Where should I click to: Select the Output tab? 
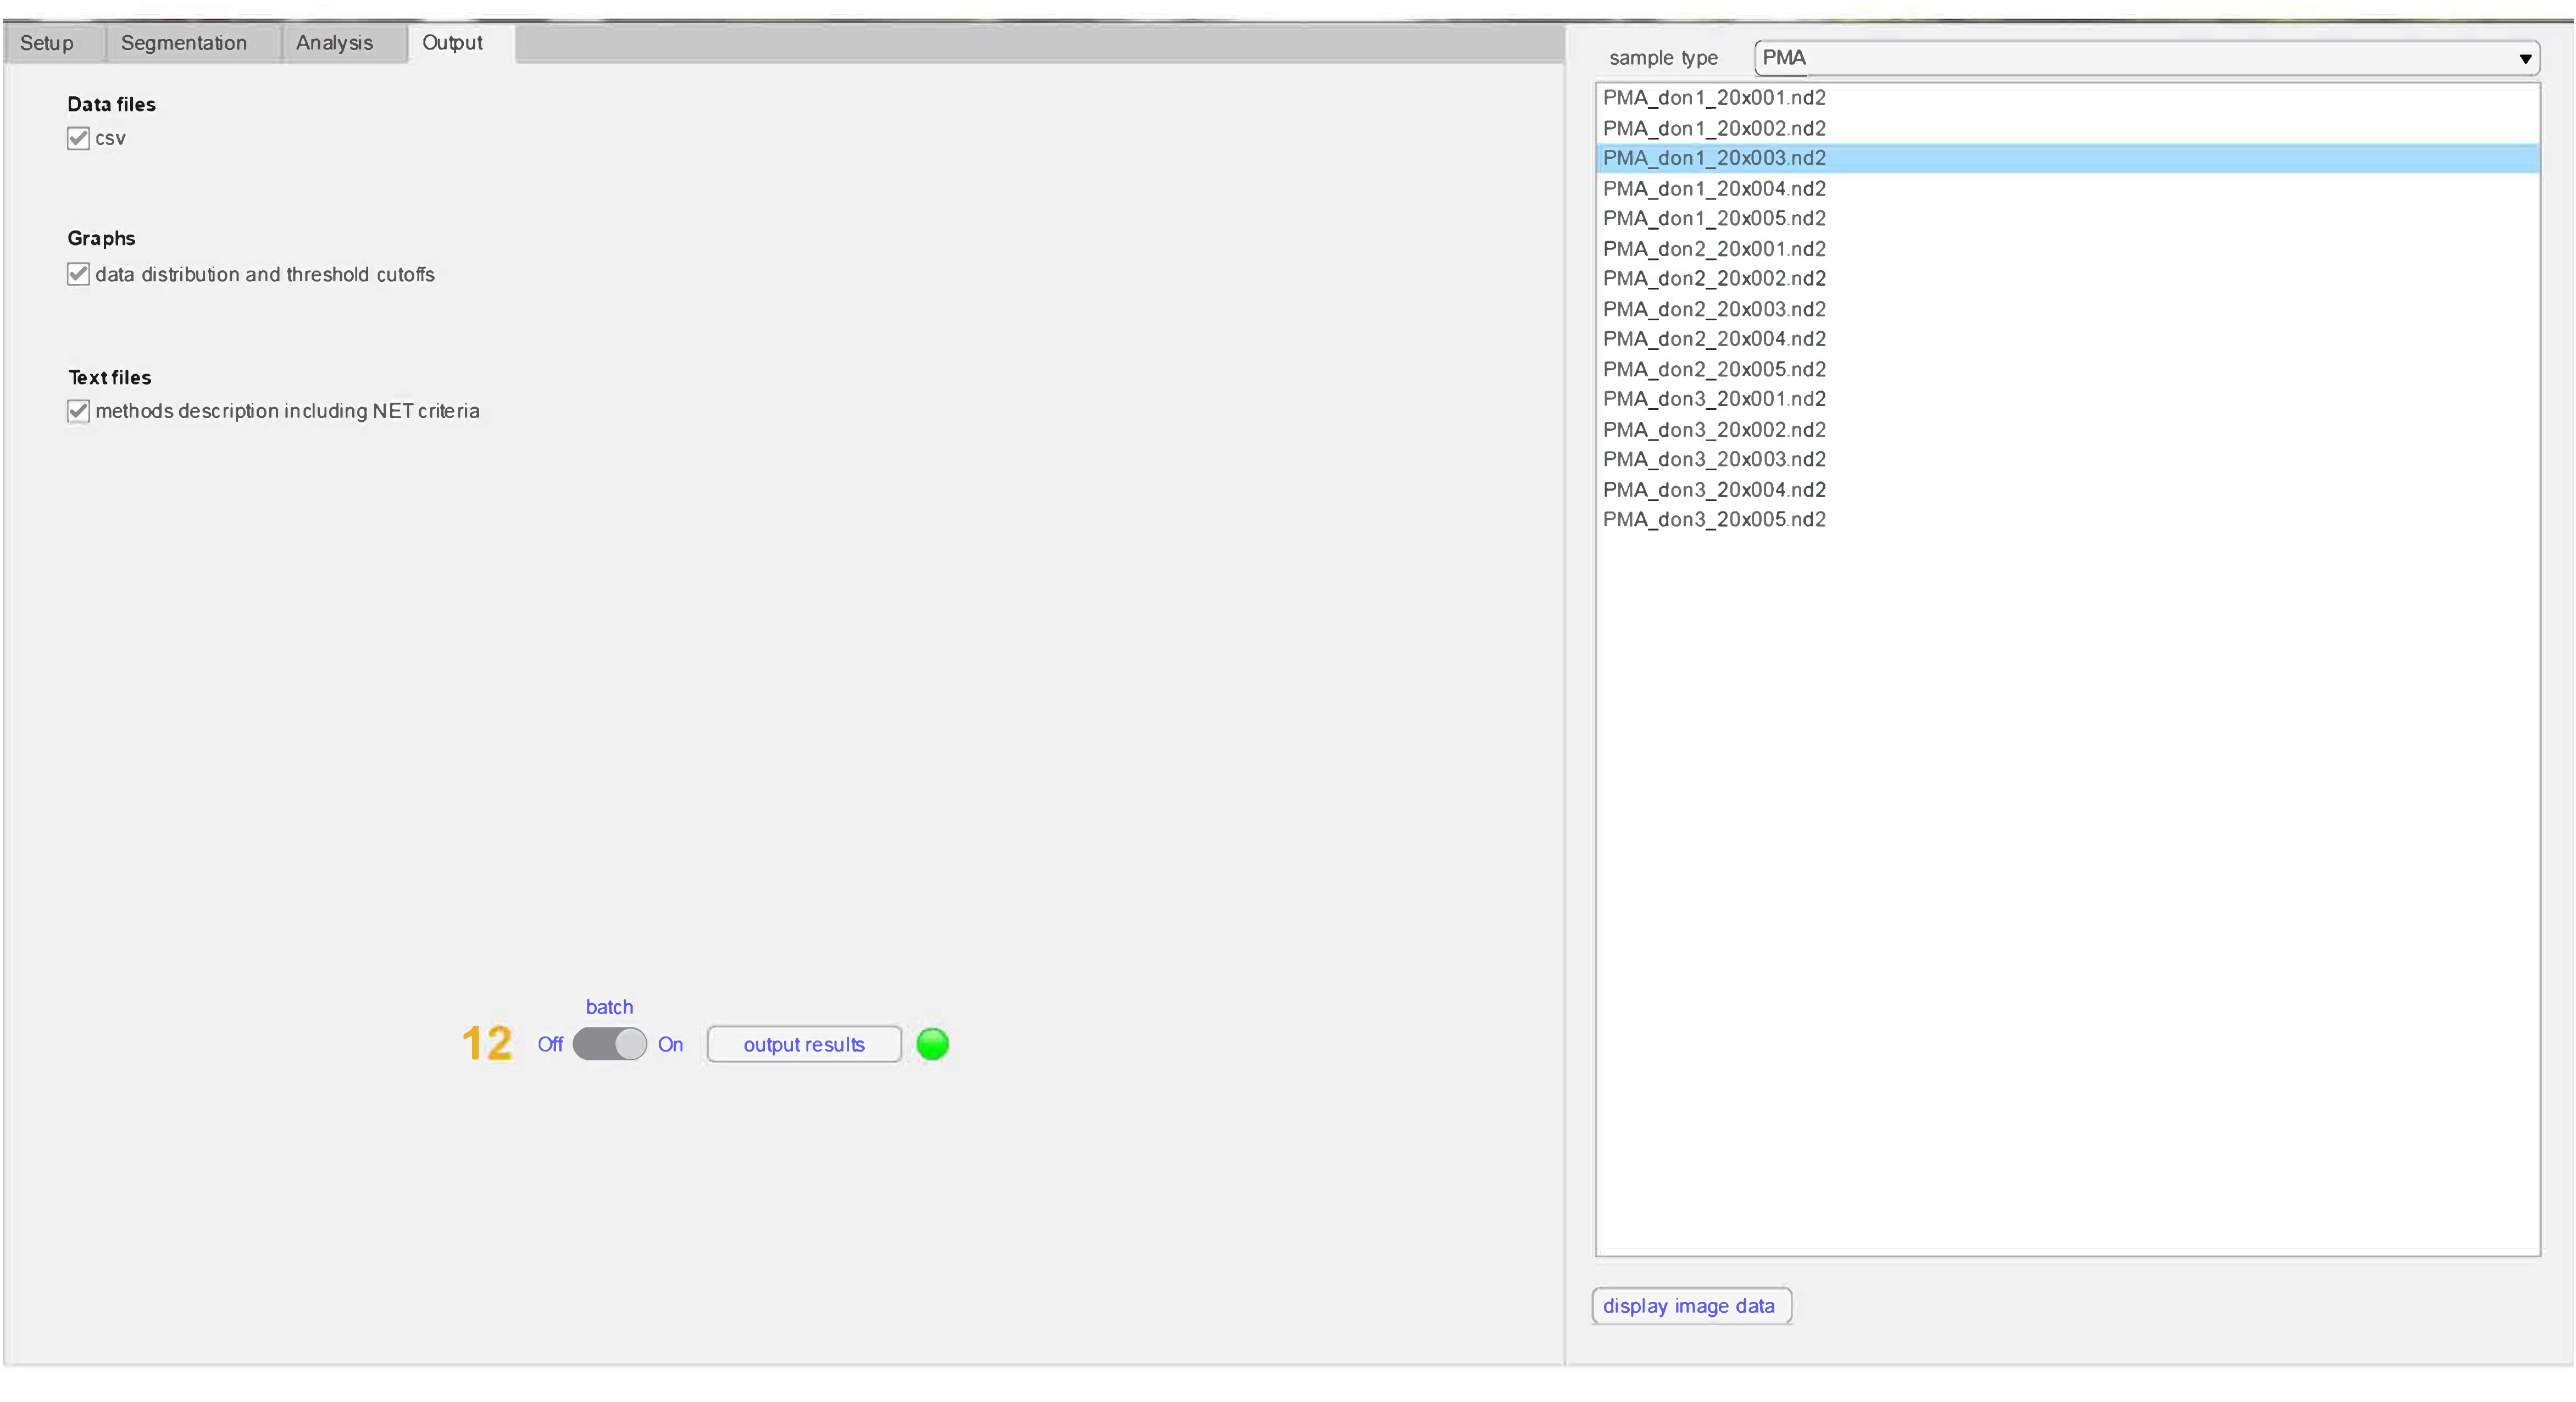[x=452, y=43]
